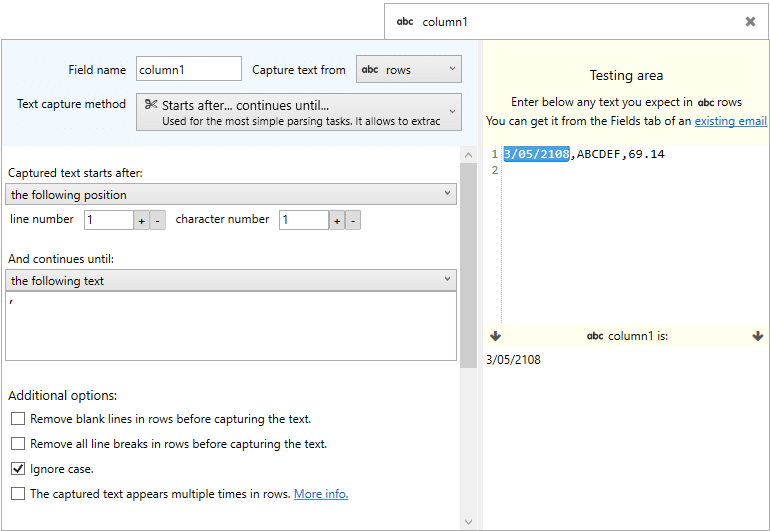This screenshot has height=531, width=770.
Task: Decrease character number with the minus button
Action: coord(353,221)
